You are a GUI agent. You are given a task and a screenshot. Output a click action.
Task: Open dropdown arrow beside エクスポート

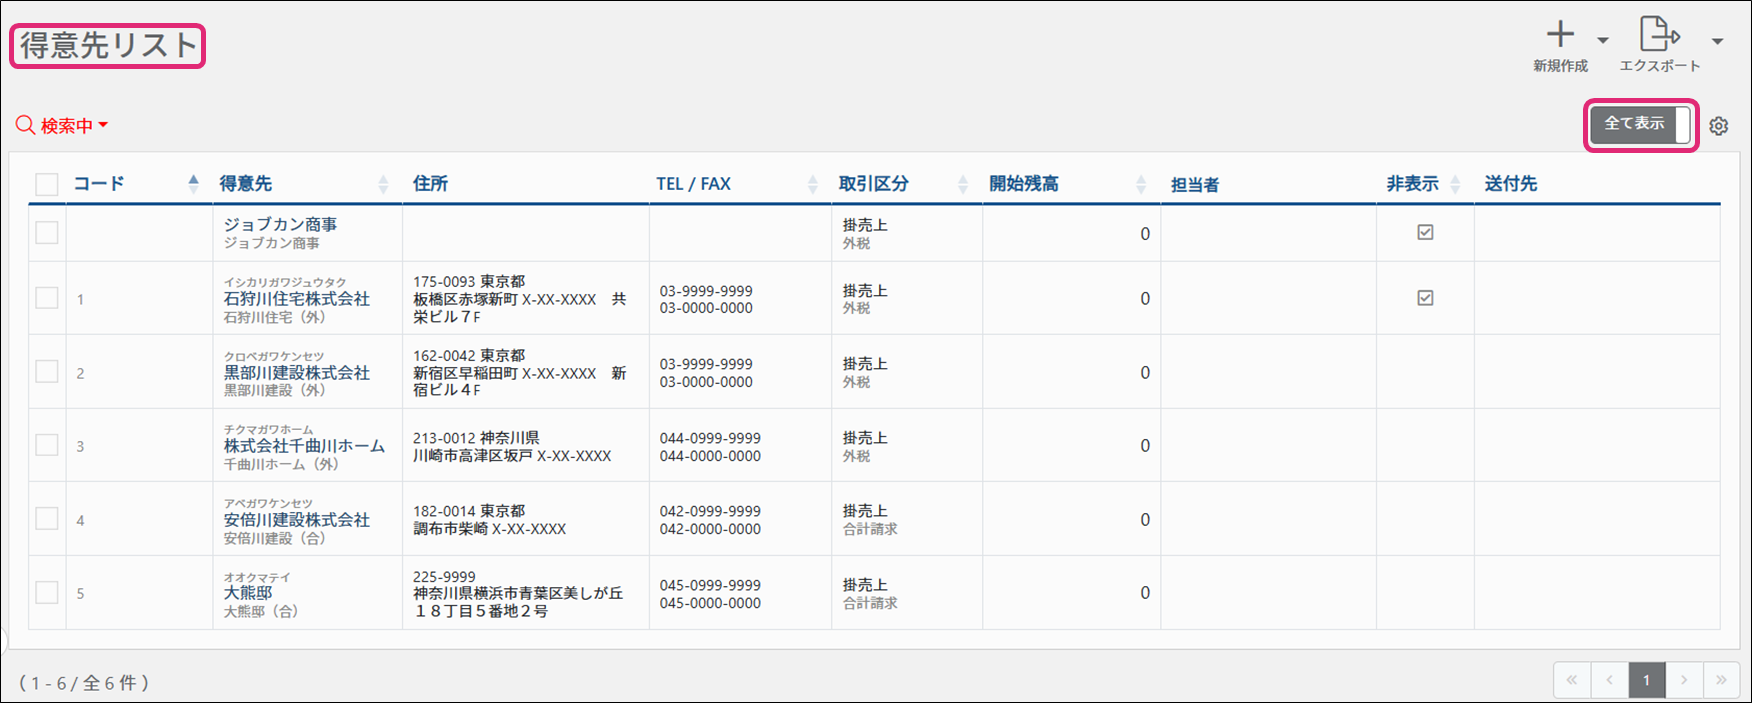tap(1717, 41)
